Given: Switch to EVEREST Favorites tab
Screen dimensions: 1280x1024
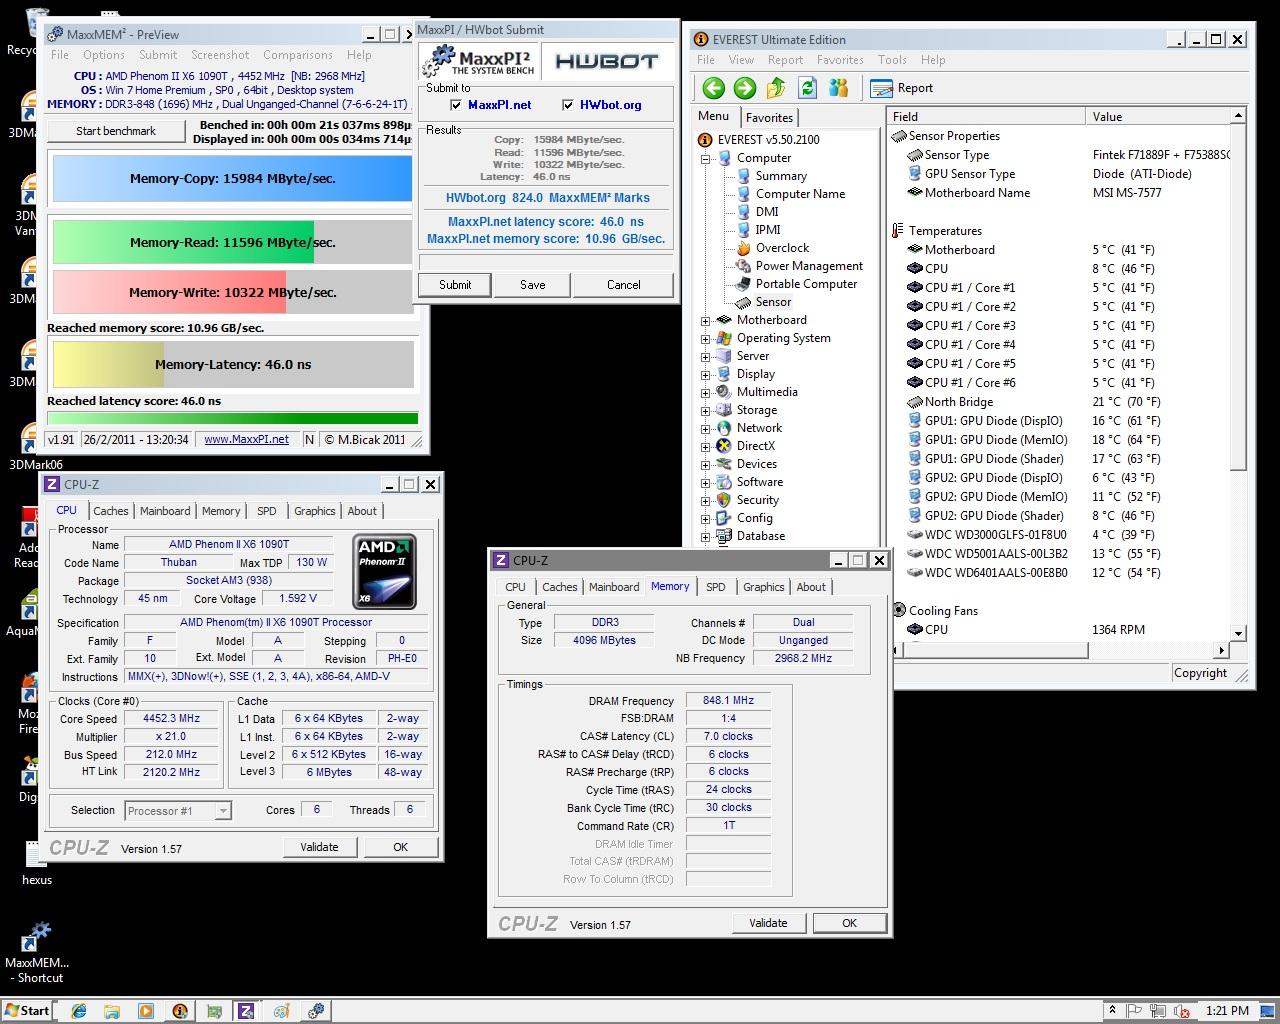Looking at the screenshot, I should [769, 117].
